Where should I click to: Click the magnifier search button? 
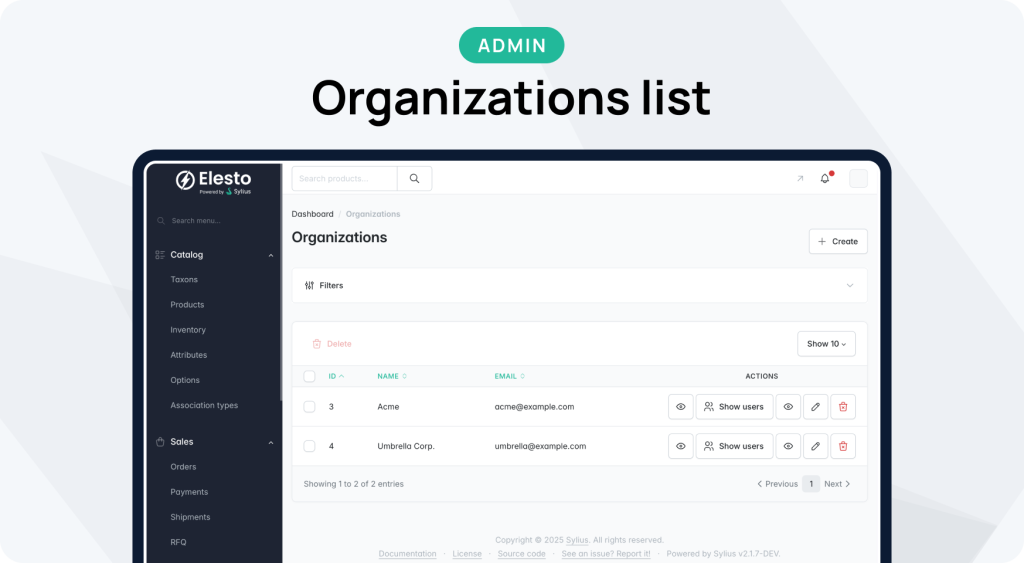click(x=414, y=179)
